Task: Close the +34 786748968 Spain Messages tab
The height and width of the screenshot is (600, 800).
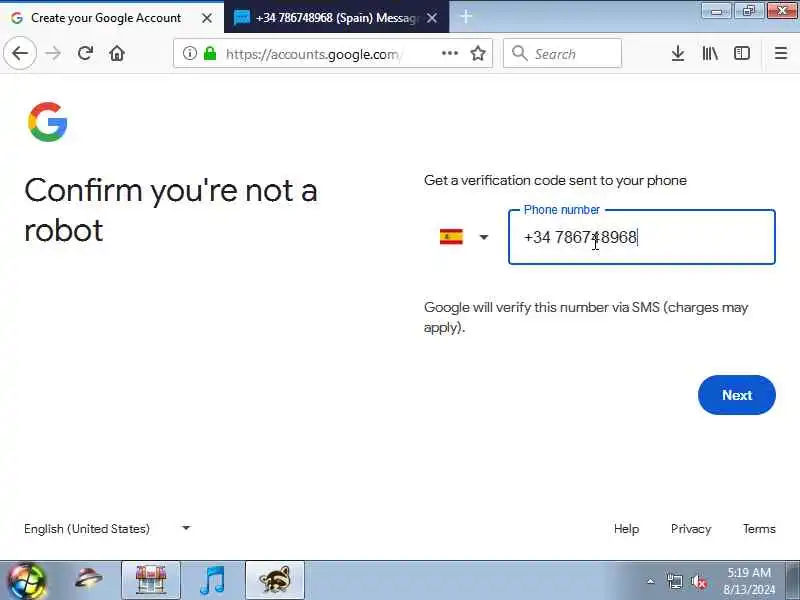Action: (x=432, y=18)
